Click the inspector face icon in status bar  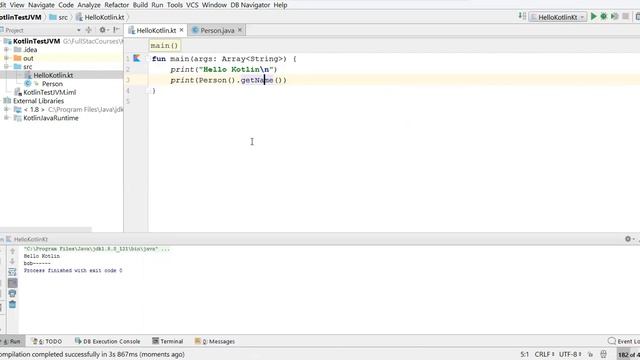[604, 354]
